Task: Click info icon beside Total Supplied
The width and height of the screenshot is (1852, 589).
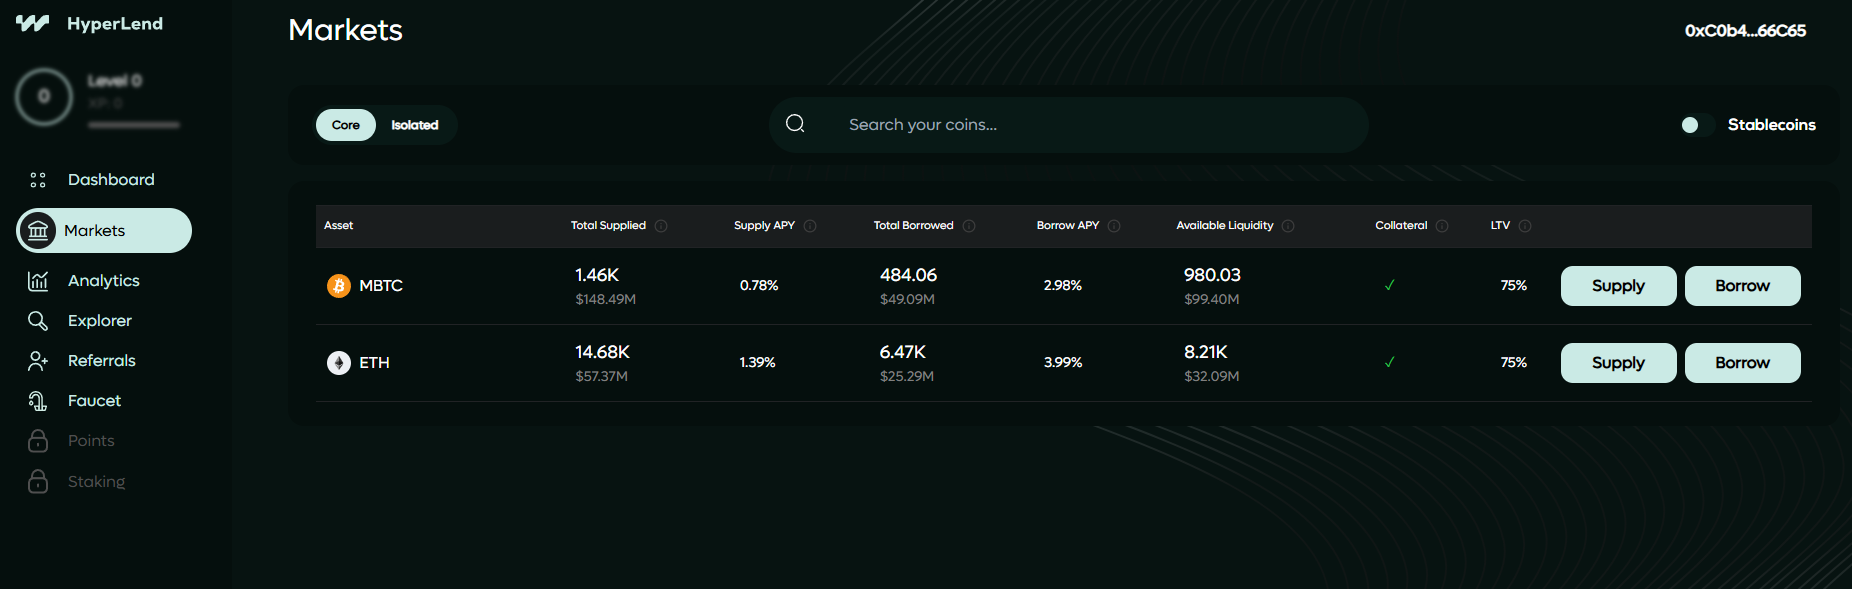Action: (x=661, y=226)
